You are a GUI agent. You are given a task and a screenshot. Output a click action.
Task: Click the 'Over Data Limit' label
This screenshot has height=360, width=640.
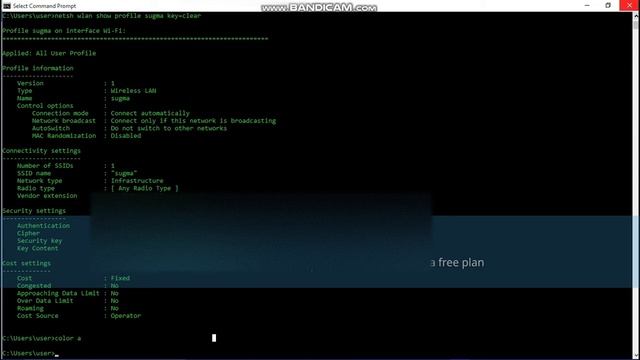45,301
